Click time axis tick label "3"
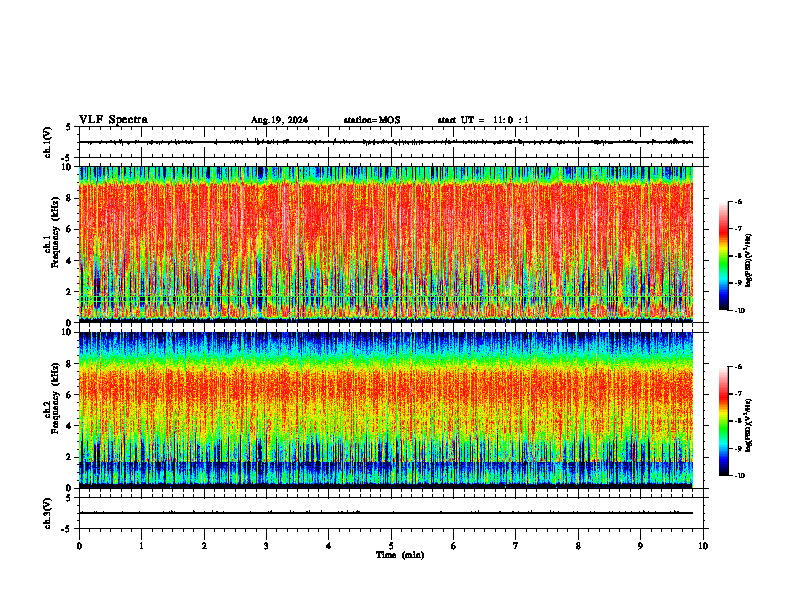Image resolution: width=792 pixels, height=612 pixels. tap(266, 546)
